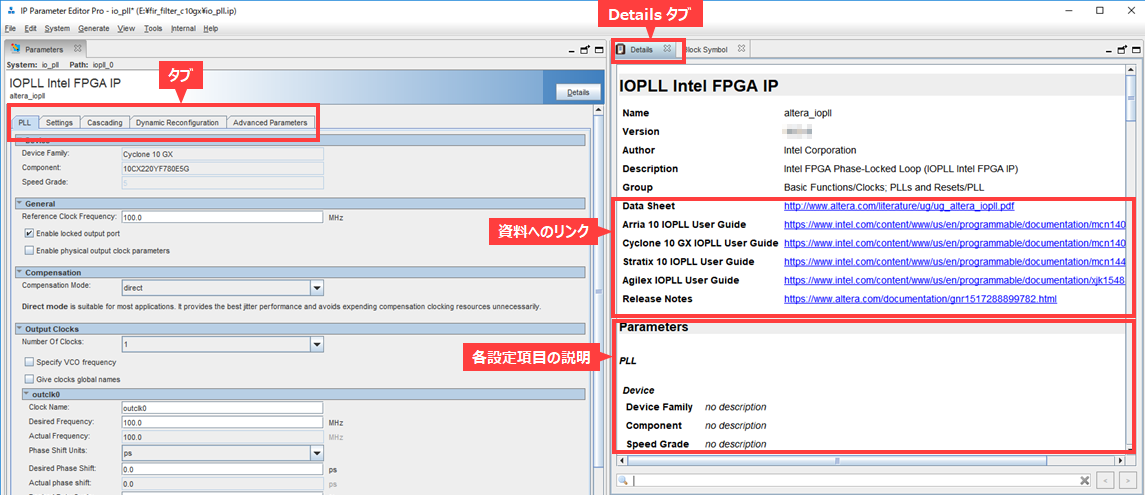The height and width of the screenshot is (495, 1145).
Task: Open the Advanced Parameters tab
Action: click(270, 123)
